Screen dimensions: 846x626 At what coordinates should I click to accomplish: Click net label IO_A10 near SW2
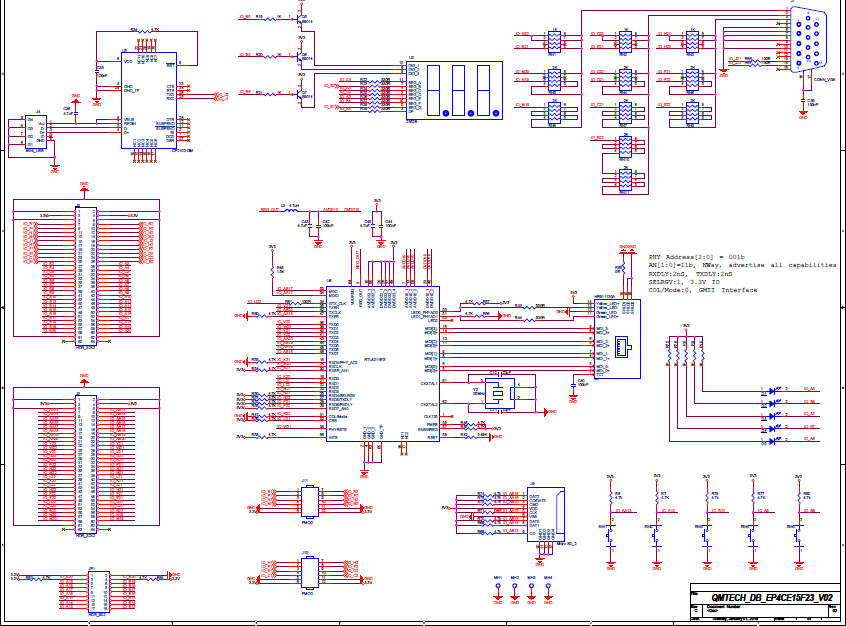[668, 511]
